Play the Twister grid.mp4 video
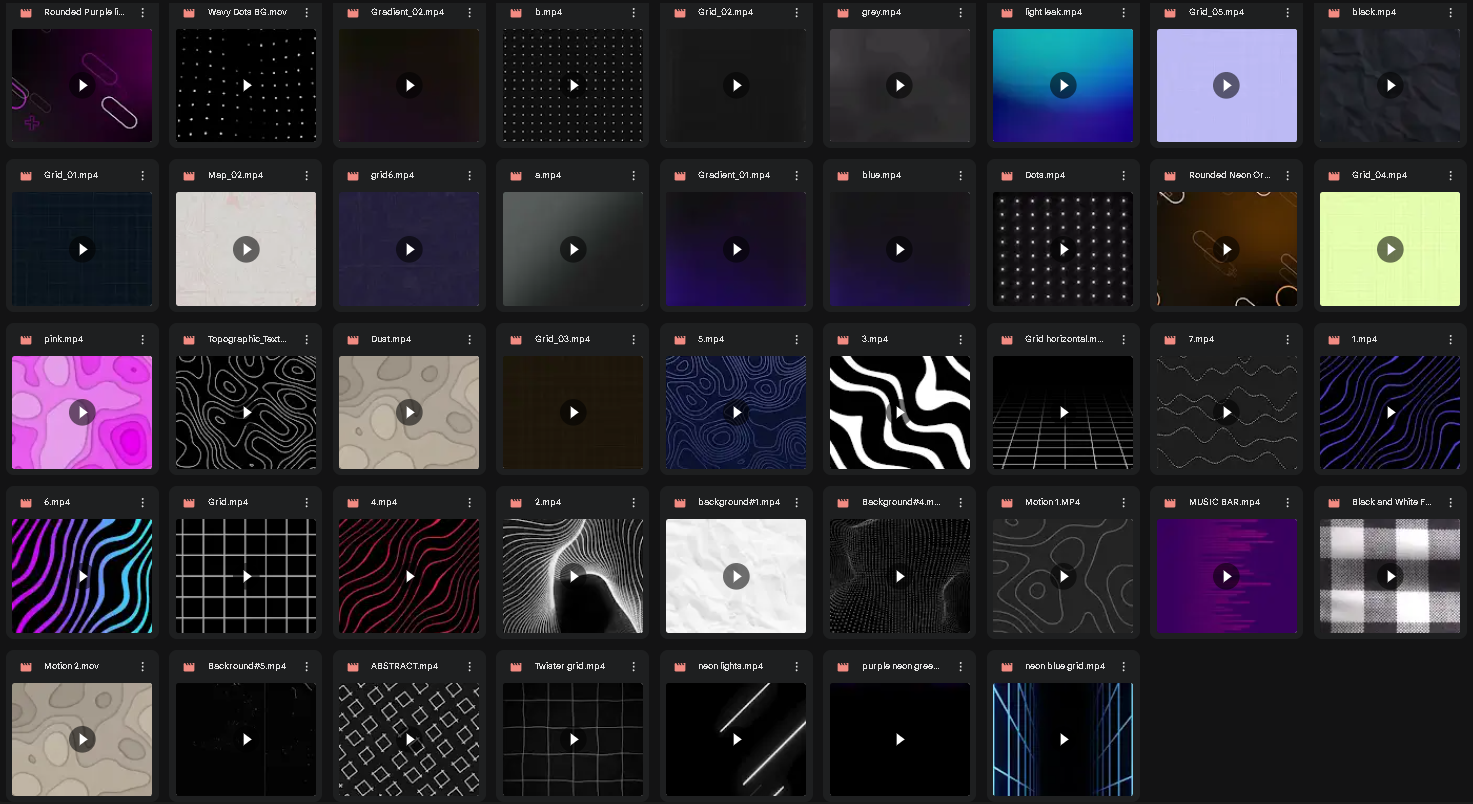The width and height of the screenshot is (1473, 804). 573,739
